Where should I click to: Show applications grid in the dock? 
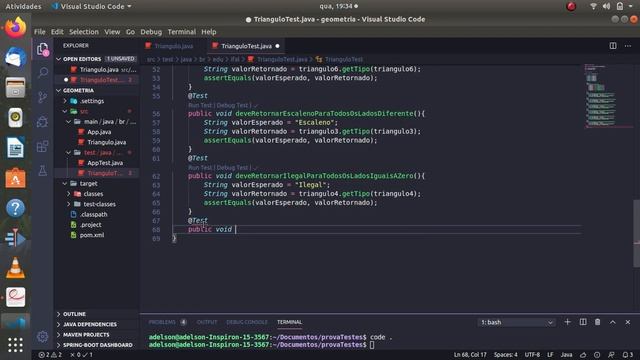pyautogui.click(x=16, y=345)
